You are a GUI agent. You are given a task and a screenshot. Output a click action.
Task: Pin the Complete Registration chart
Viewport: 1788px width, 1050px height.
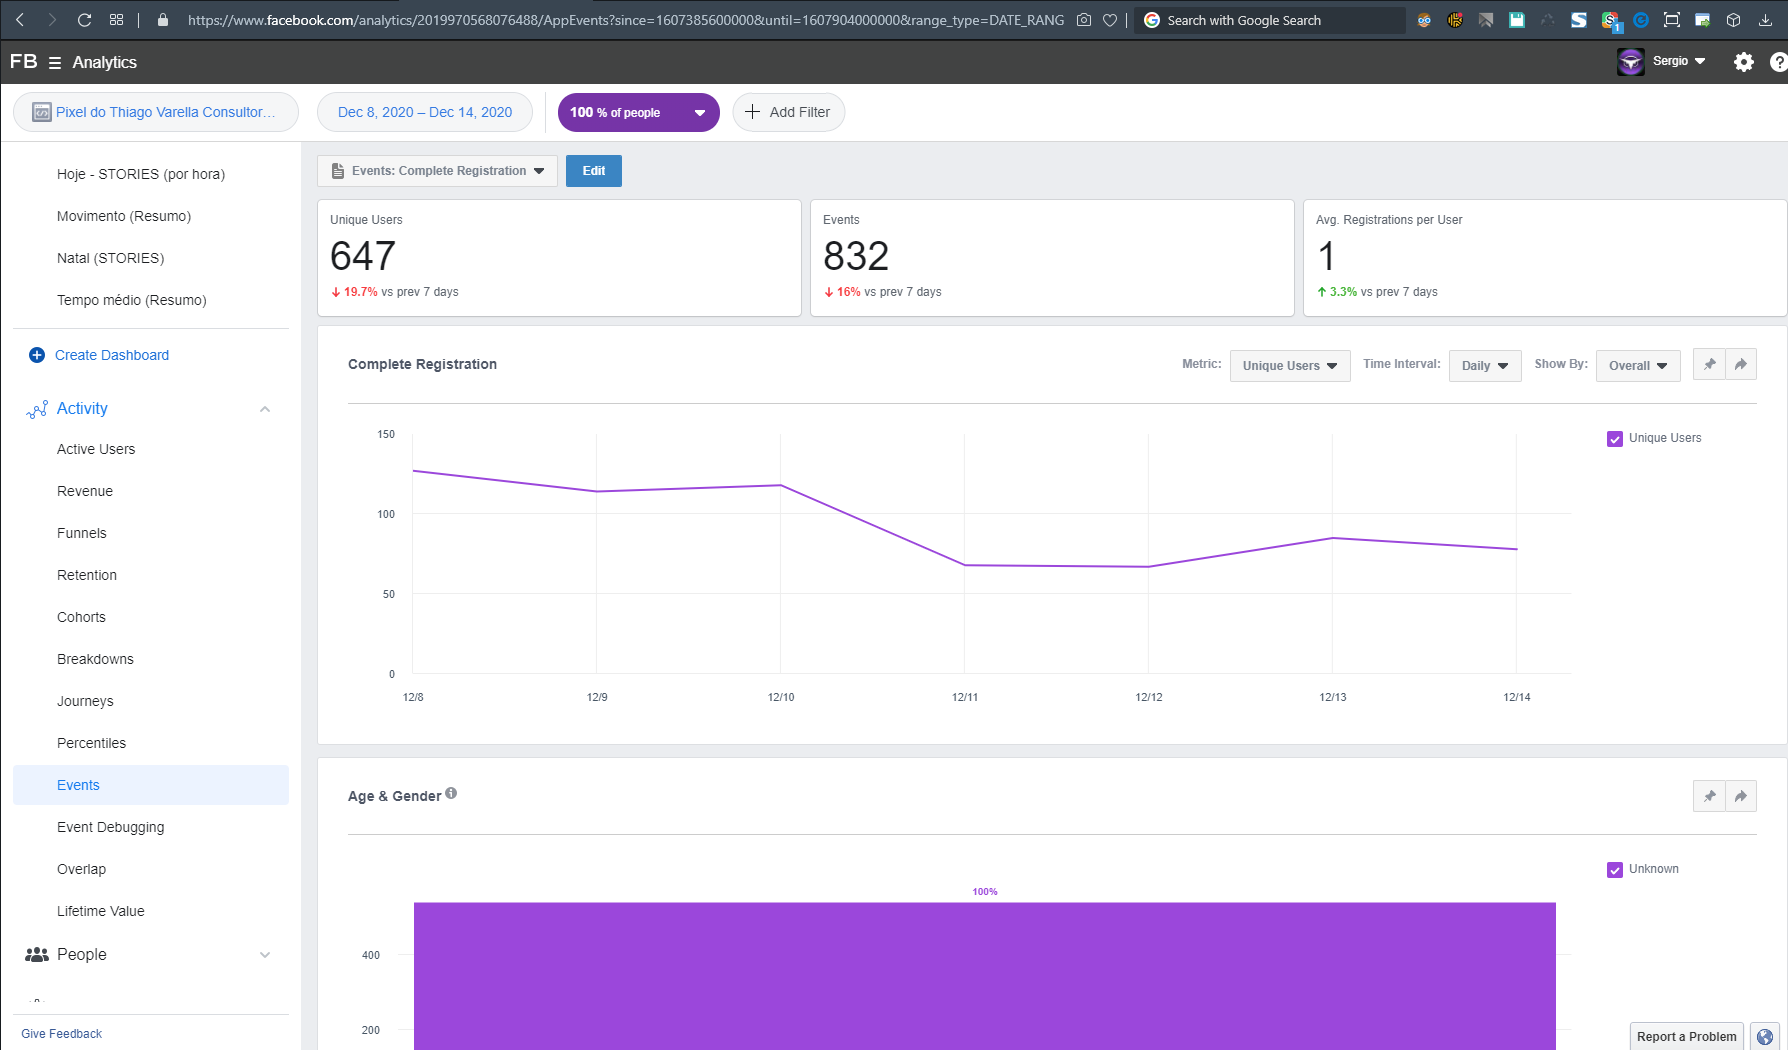click(x=1709, y=364)
